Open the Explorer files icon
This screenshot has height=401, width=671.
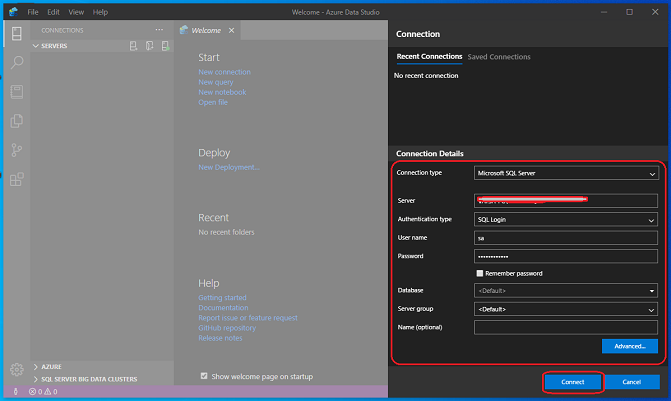pos(16,121)
